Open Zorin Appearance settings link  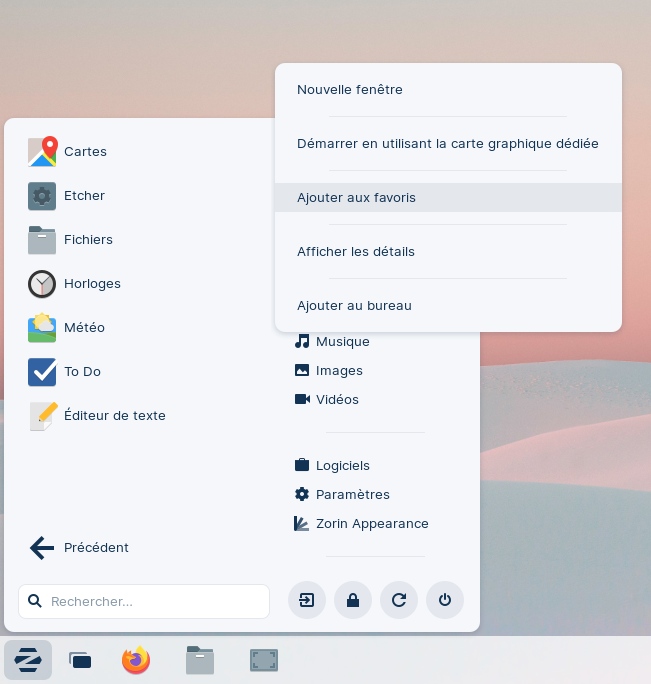pyautogui.click(x=371, y=524)
